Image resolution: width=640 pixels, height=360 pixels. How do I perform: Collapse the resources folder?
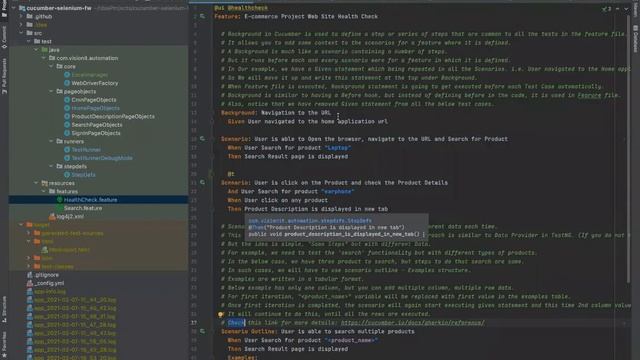[x=36, y=183]
